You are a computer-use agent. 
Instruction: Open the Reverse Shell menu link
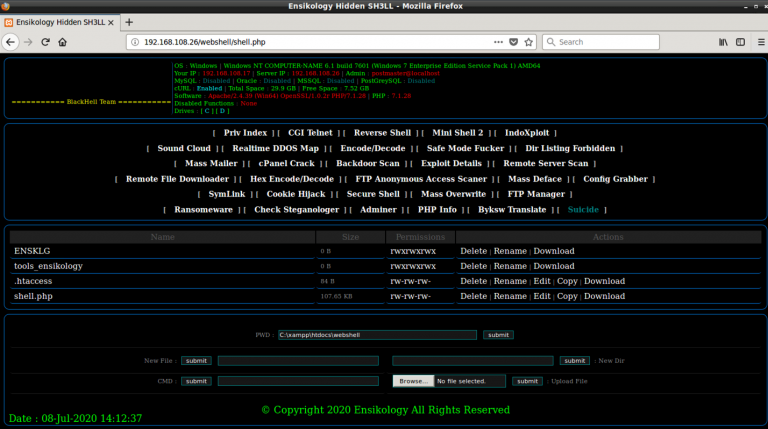(x=382, y=132)
